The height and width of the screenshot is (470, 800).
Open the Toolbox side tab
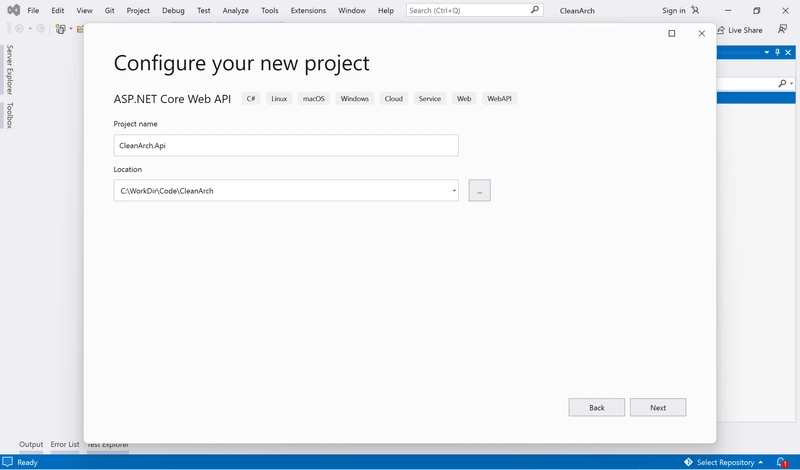click(x=9, y=115)
